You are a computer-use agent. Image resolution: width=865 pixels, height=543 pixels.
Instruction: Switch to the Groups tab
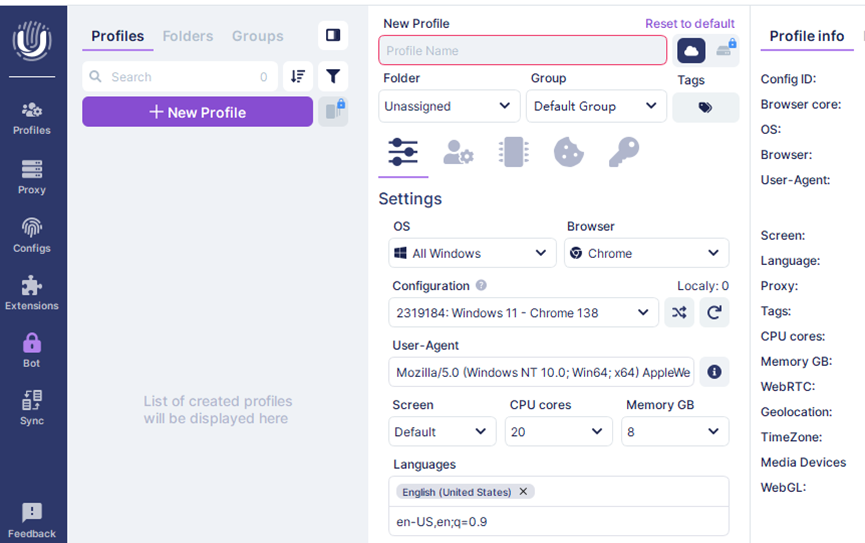257,36
